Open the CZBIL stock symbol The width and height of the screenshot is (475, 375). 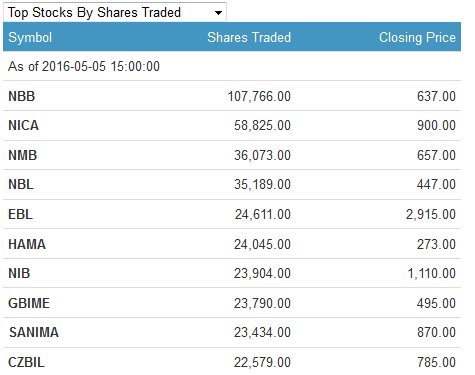[26, 362]
